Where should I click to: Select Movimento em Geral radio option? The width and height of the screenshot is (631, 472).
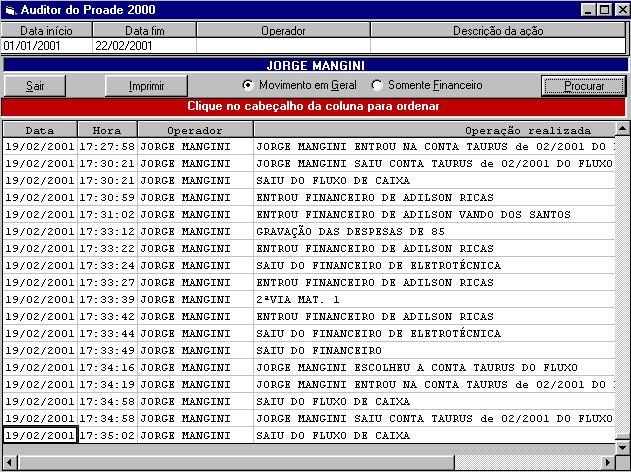coord(248,85)
